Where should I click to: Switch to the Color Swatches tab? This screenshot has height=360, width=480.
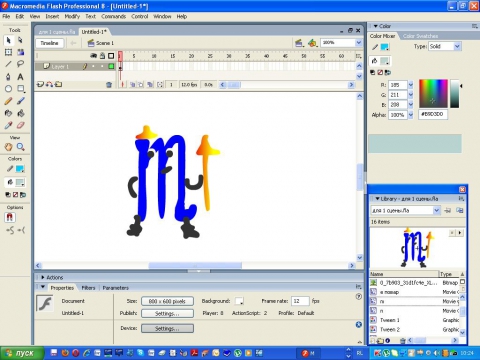(420, 36)
